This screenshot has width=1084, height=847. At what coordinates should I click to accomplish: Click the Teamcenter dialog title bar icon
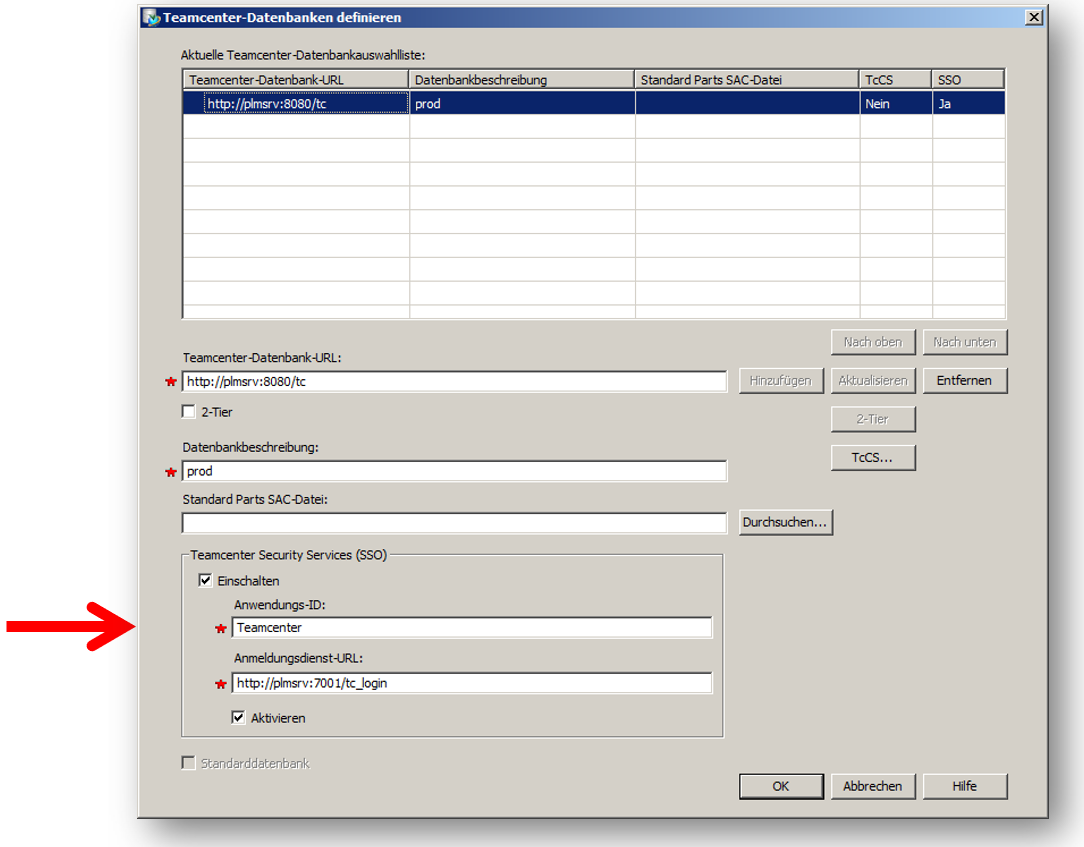[151, 17]
